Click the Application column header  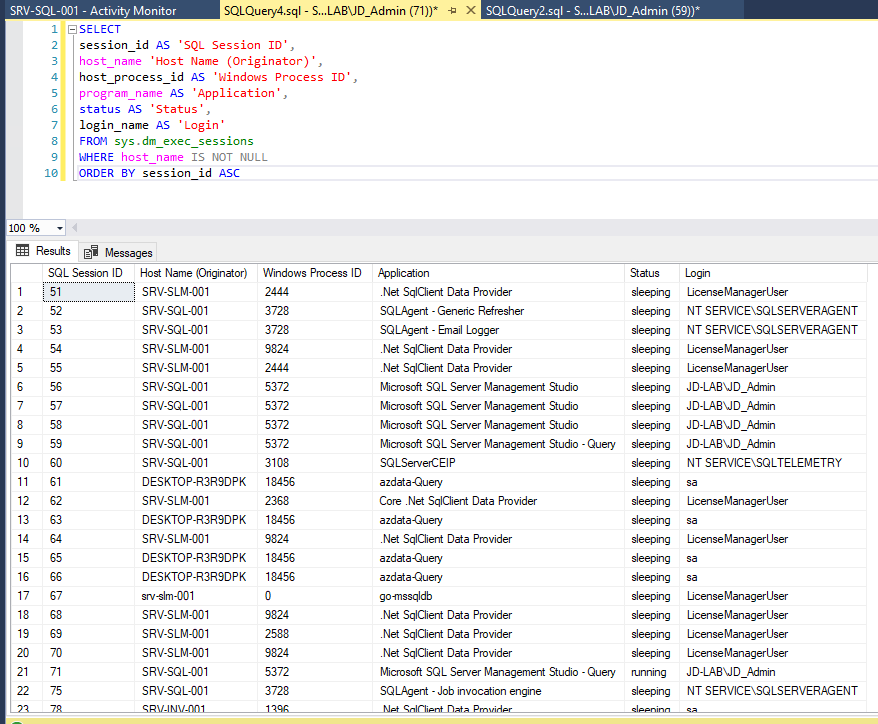coord(405,273)
